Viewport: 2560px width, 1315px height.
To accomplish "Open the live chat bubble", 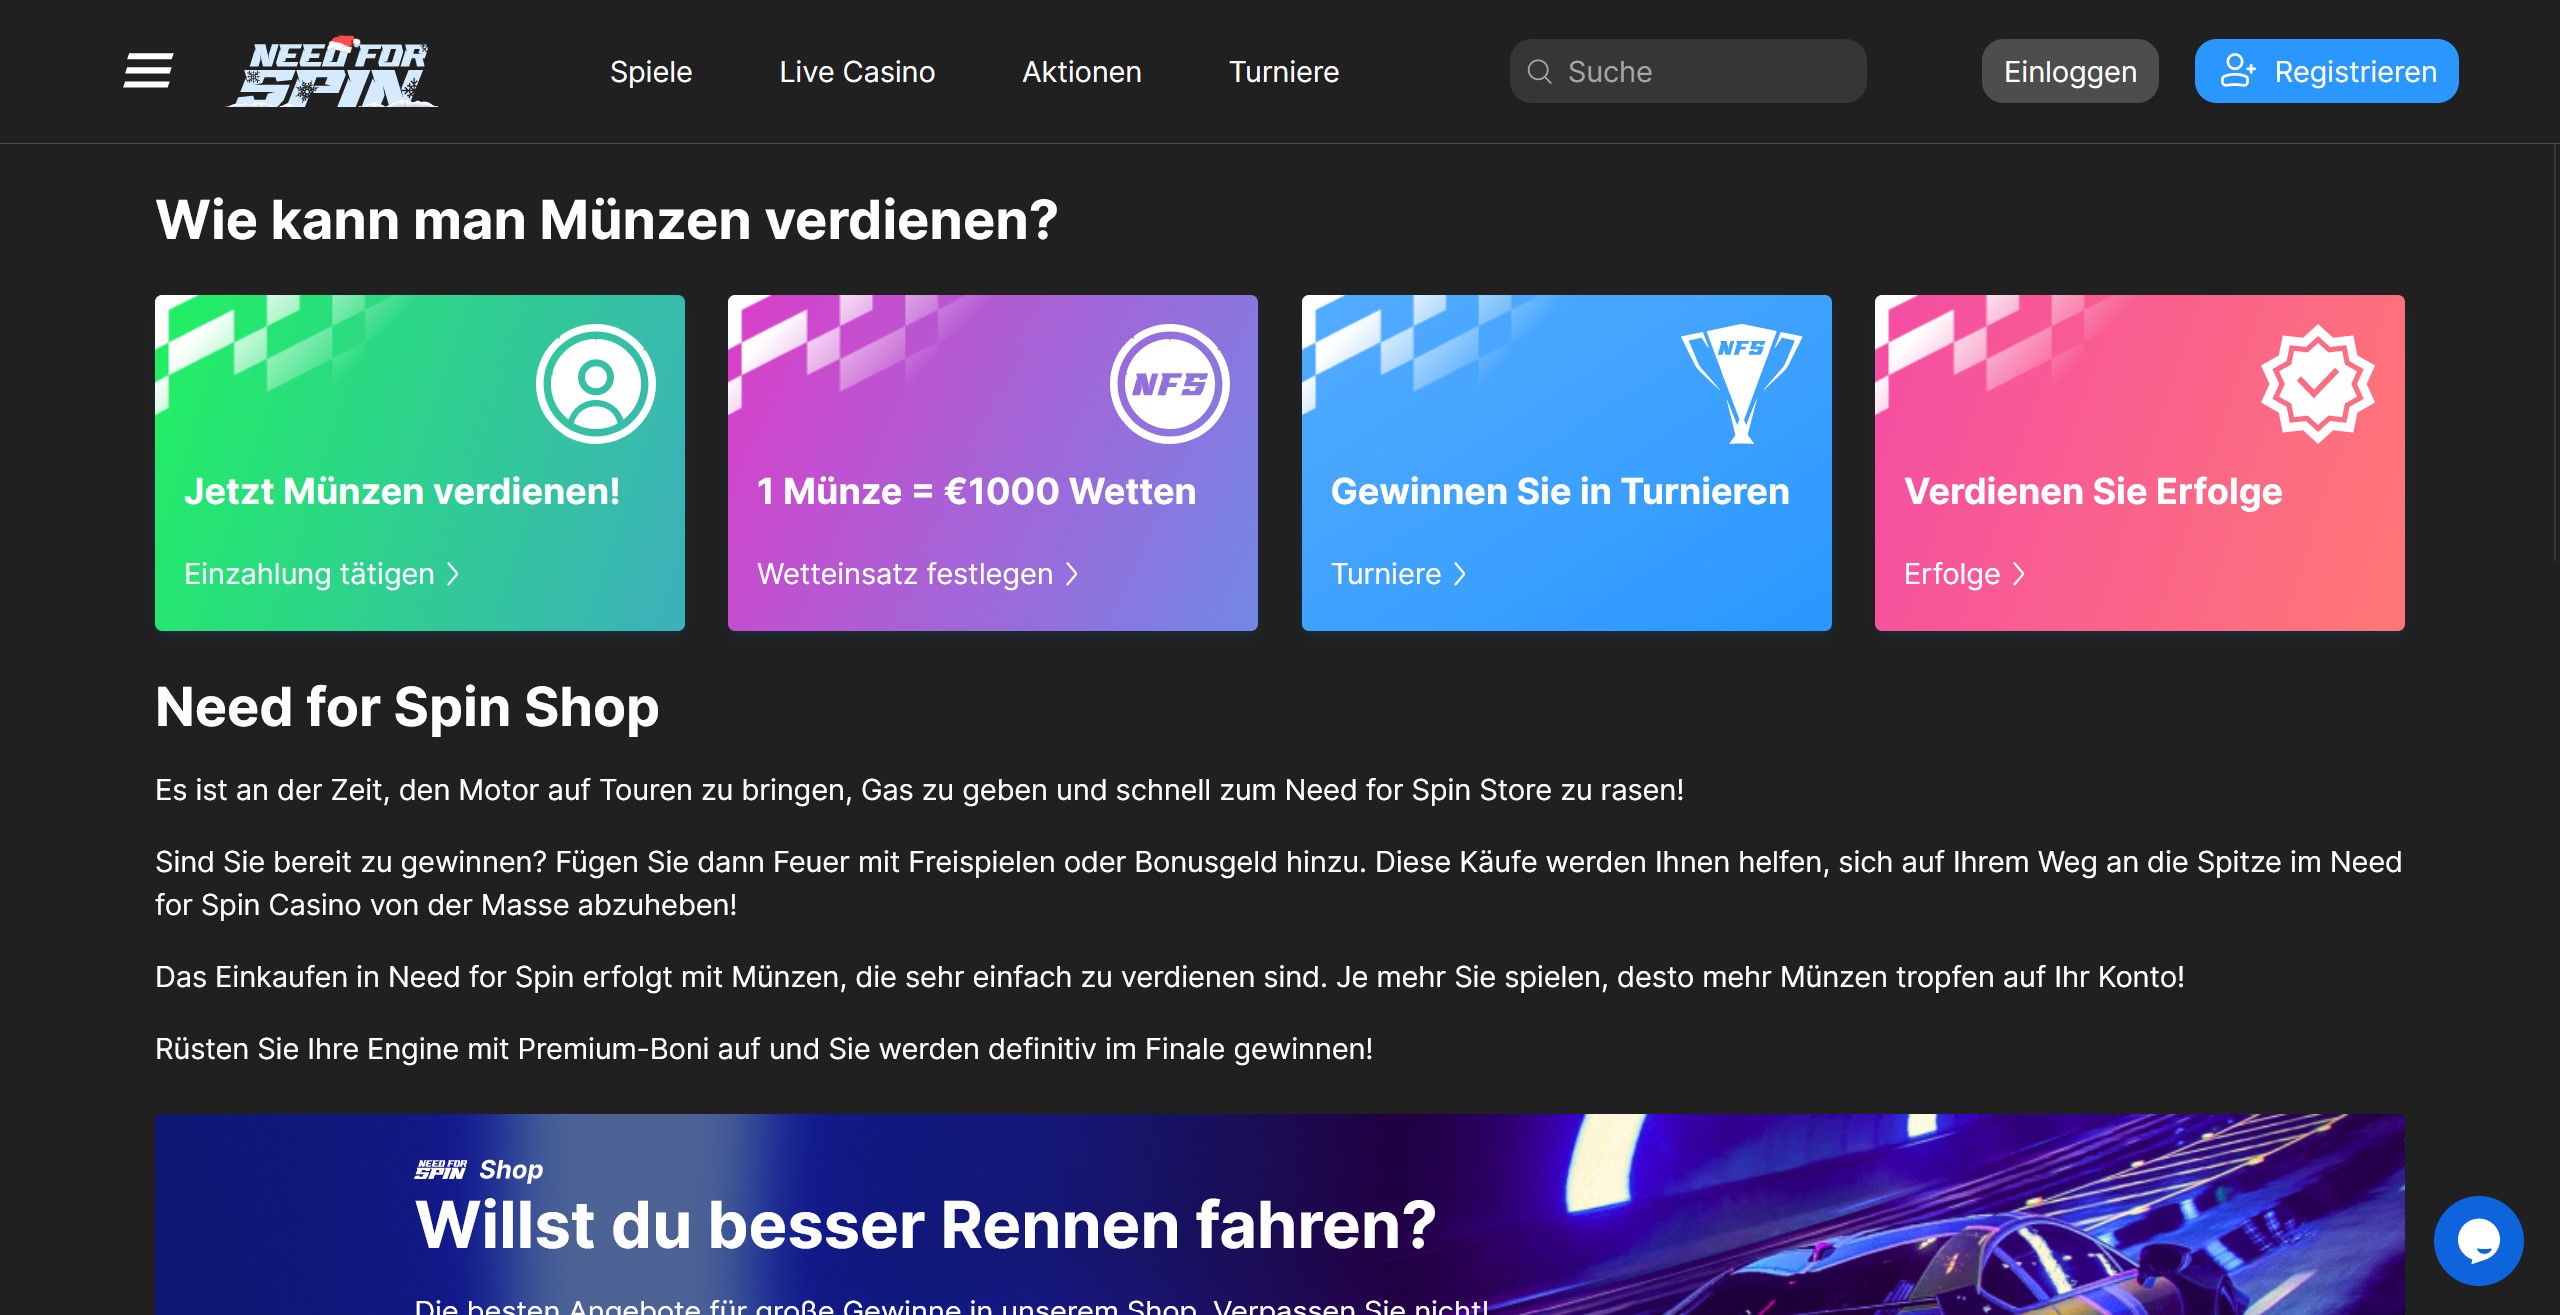I will coord(2479,1241).
